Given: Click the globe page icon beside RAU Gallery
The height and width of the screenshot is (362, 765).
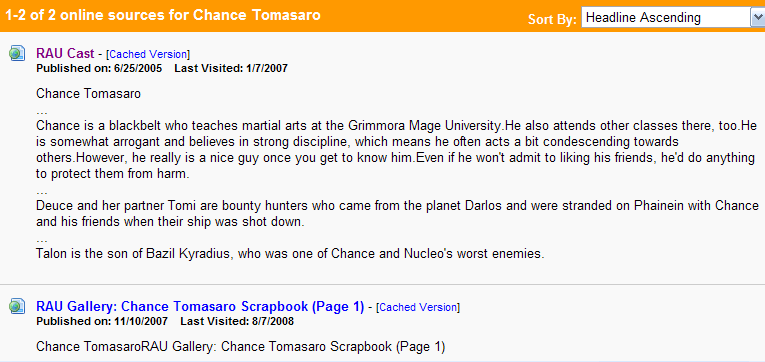Looking at the screenshot, I should [x=17, y=306].
